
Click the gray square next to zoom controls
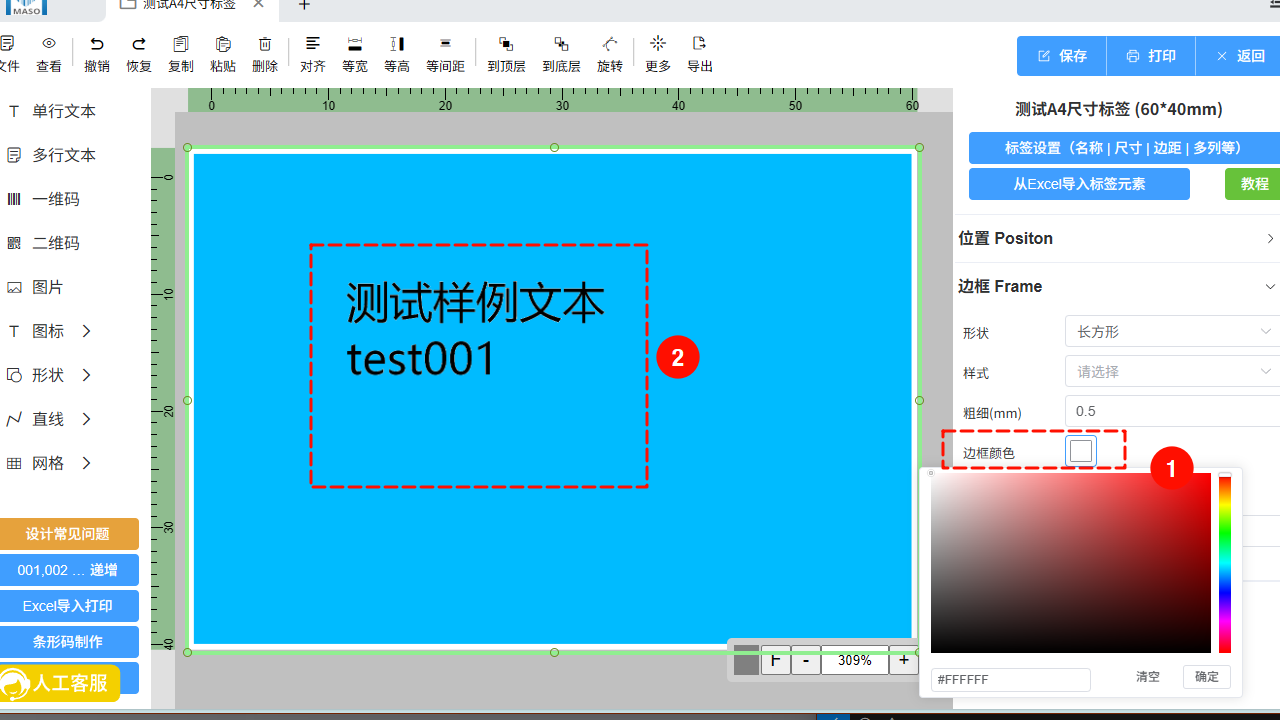[x=746, y=660]
